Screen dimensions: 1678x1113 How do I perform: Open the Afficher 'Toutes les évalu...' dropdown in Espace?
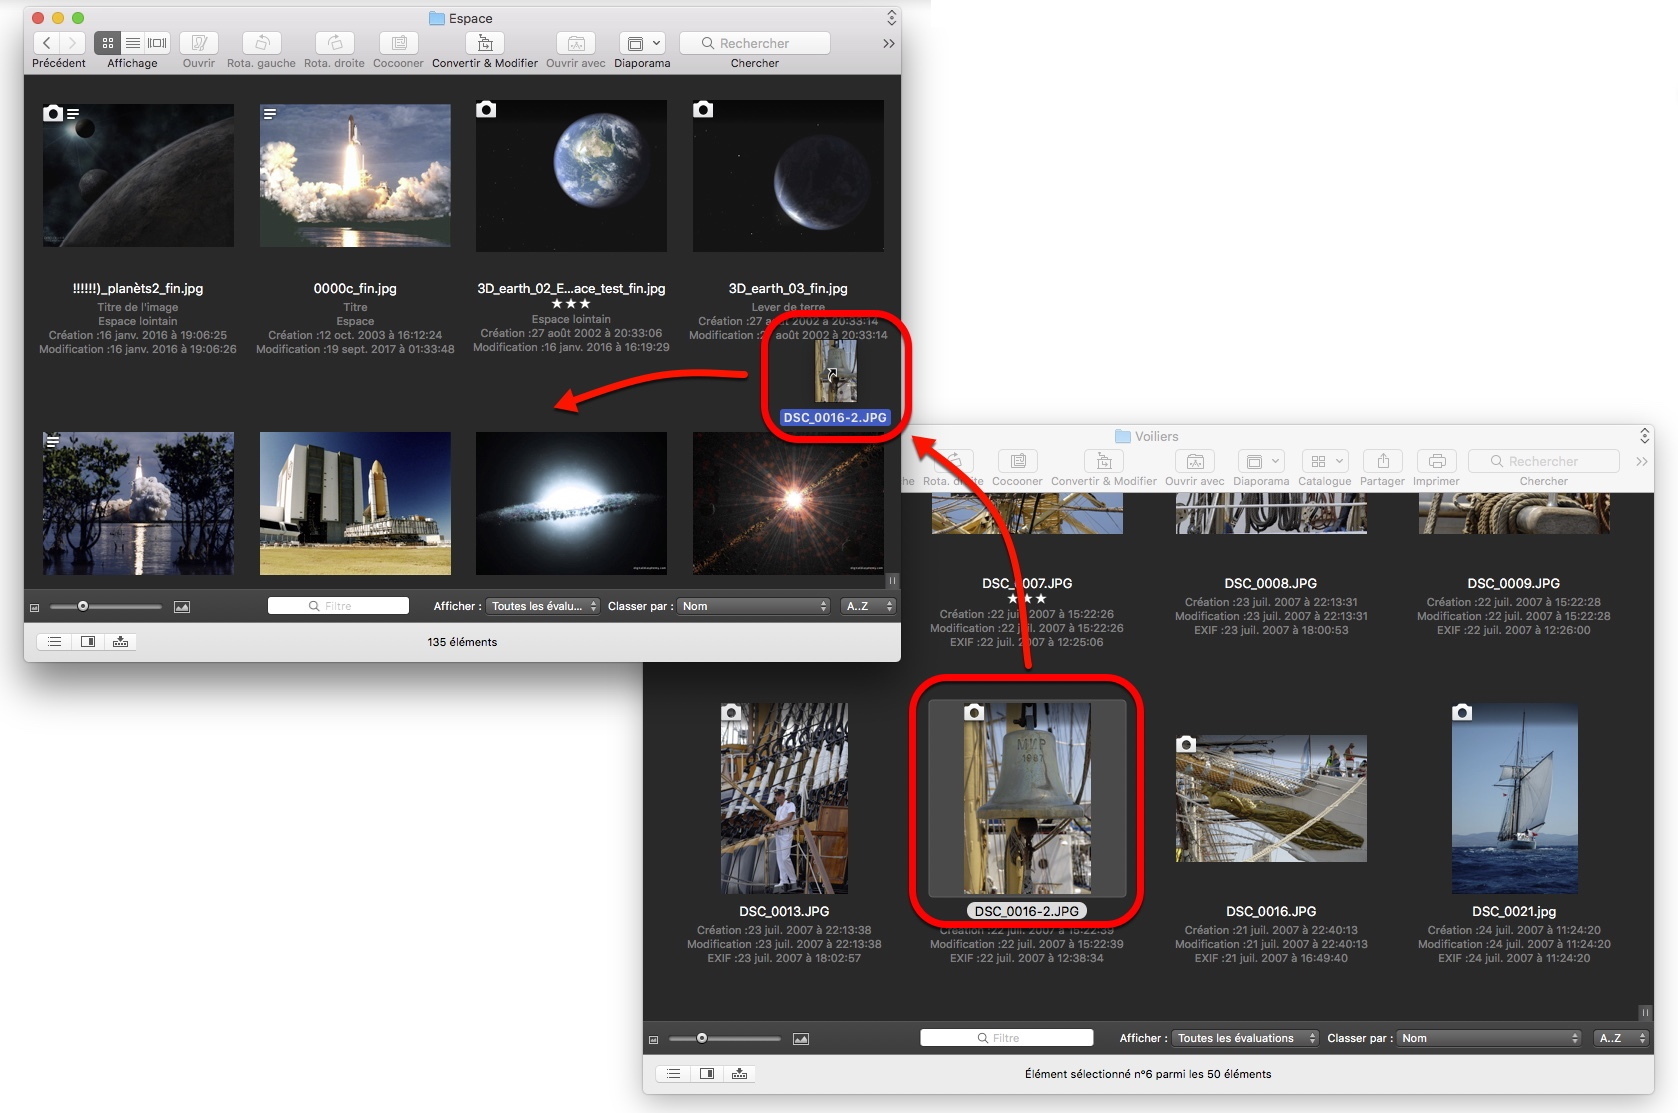click(x=543, y=606)
